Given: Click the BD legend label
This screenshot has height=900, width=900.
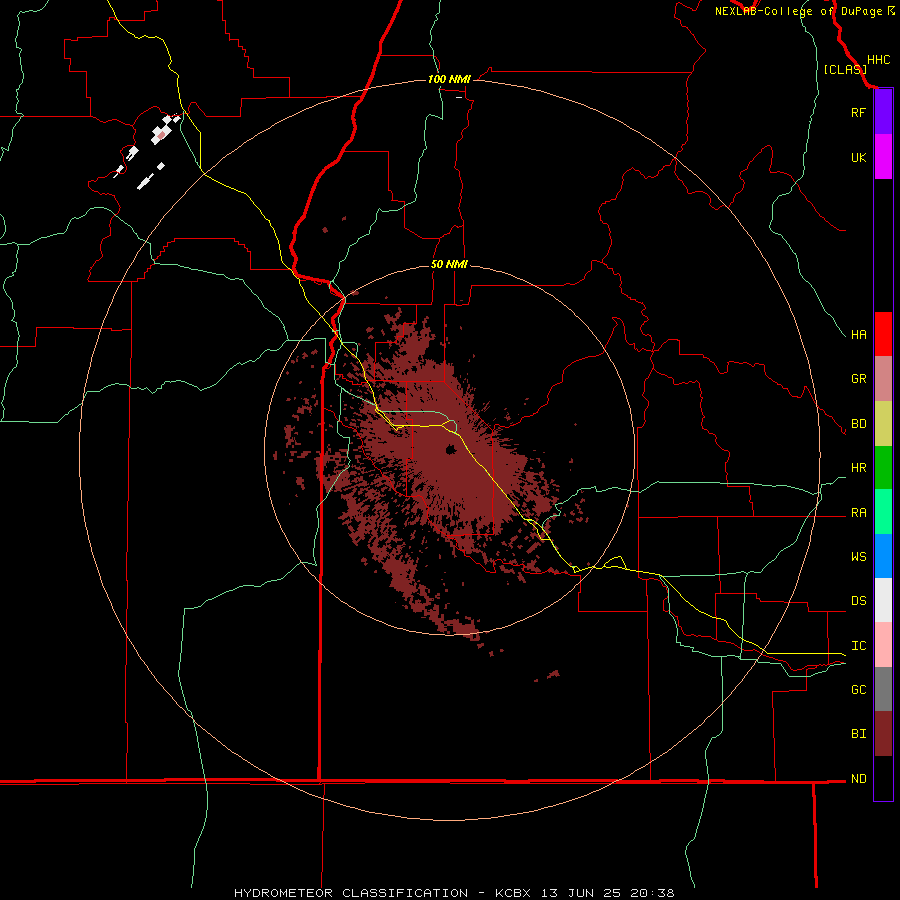Looking at the screenshot, I should (x=858, y=424).
